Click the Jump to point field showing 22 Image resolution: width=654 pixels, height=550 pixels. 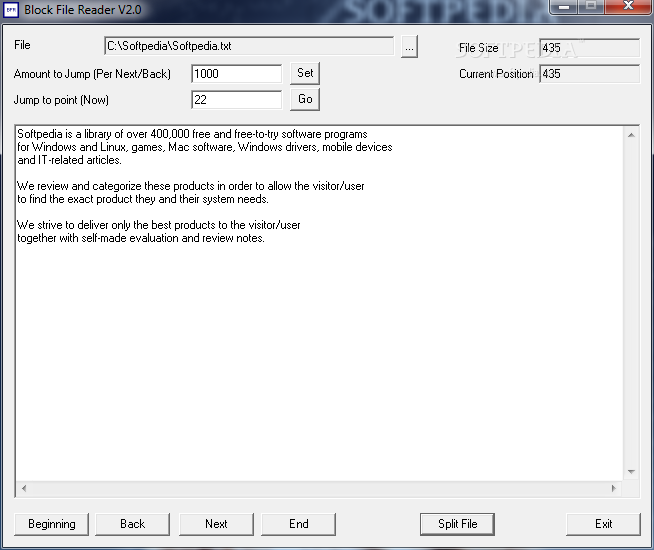236,100
